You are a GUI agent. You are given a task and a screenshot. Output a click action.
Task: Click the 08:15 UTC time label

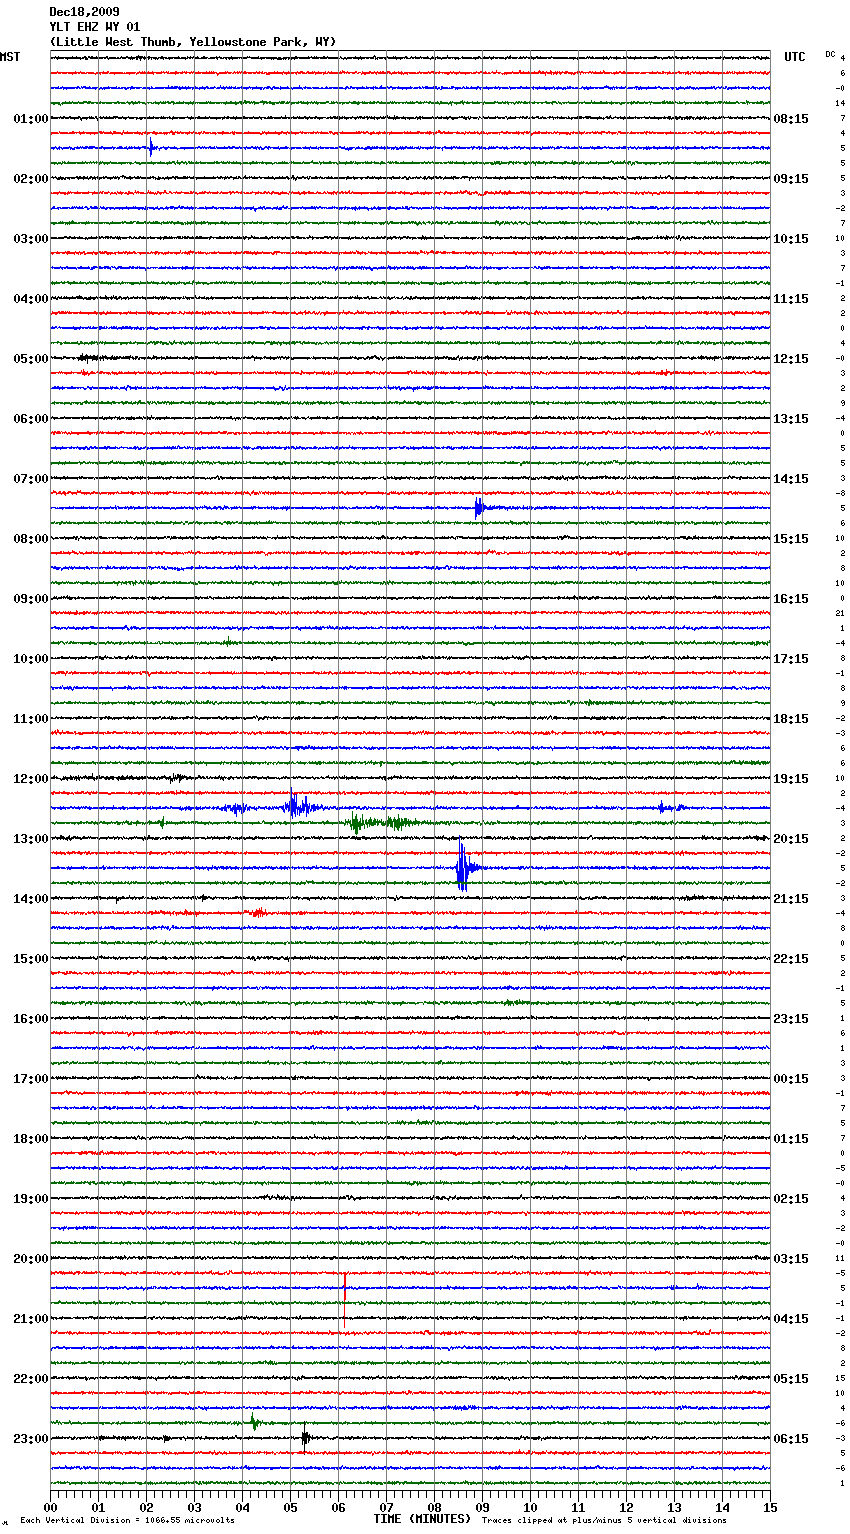point(791,119)
